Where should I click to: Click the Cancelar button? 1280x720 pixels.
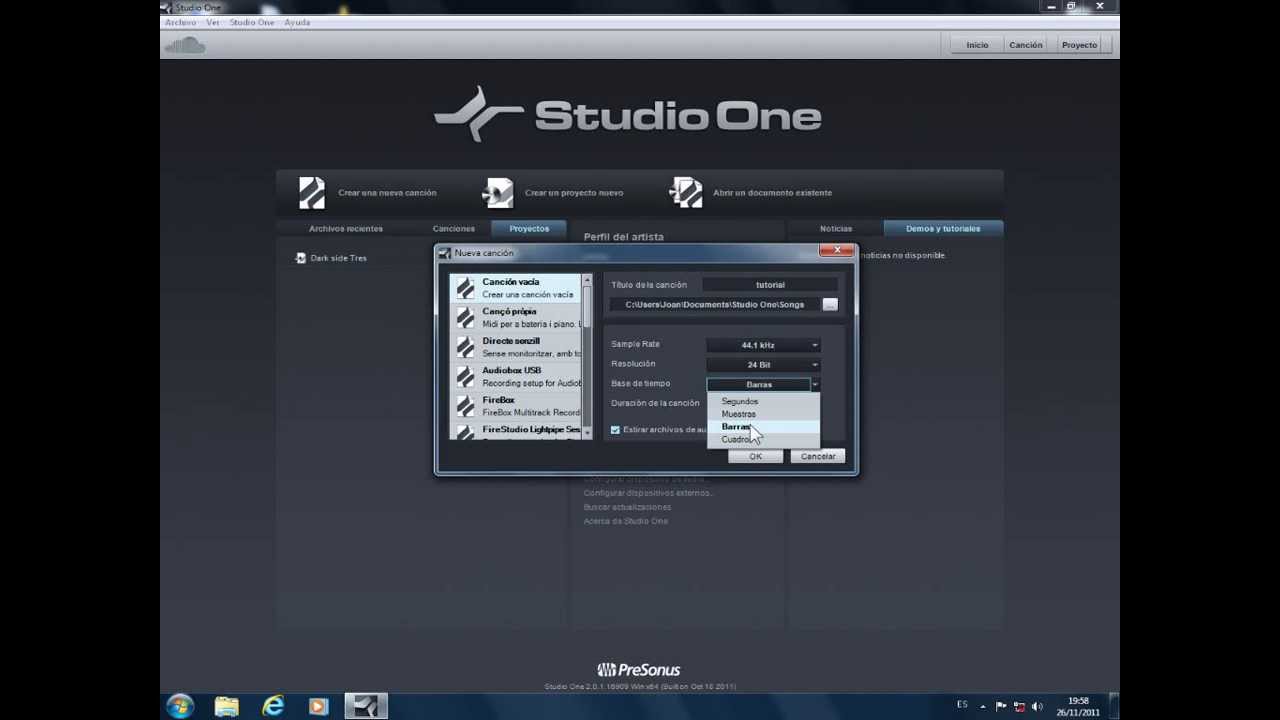818,457
